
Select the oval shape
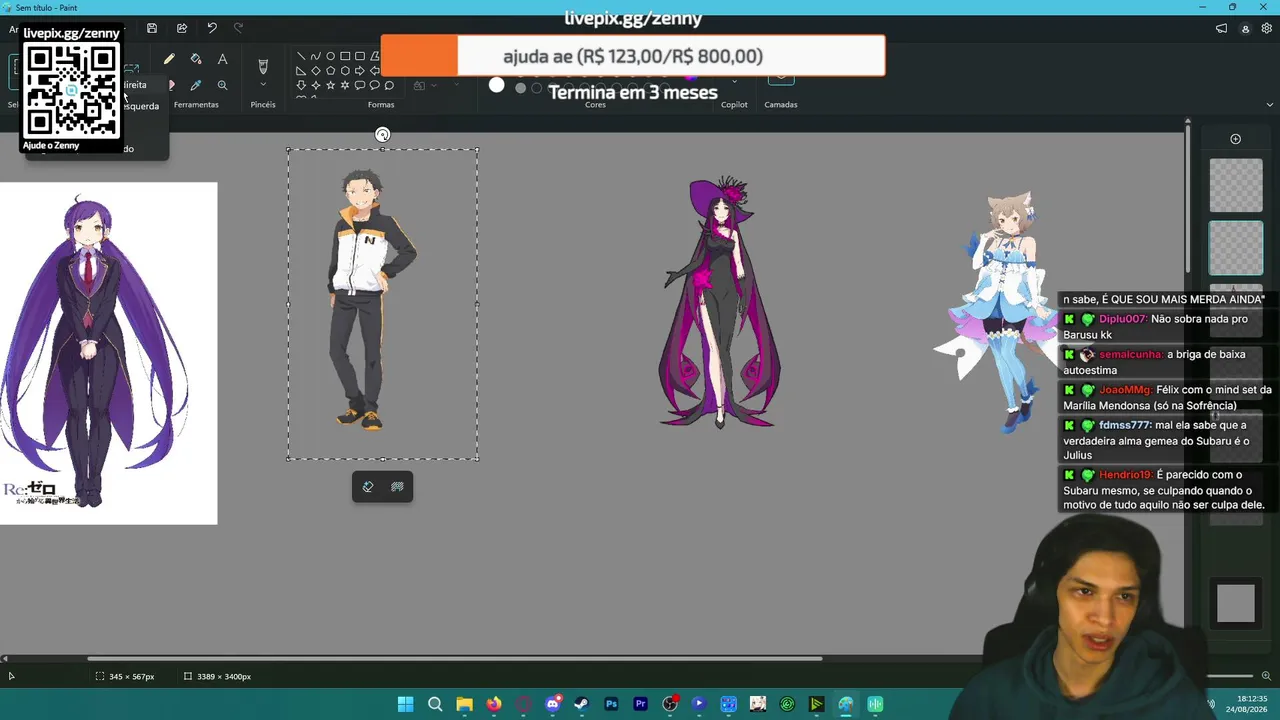pos(330,56)
